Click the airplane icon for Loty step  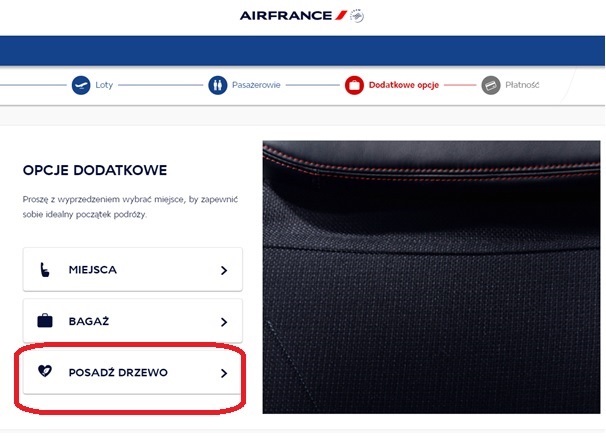pos(81,85)
